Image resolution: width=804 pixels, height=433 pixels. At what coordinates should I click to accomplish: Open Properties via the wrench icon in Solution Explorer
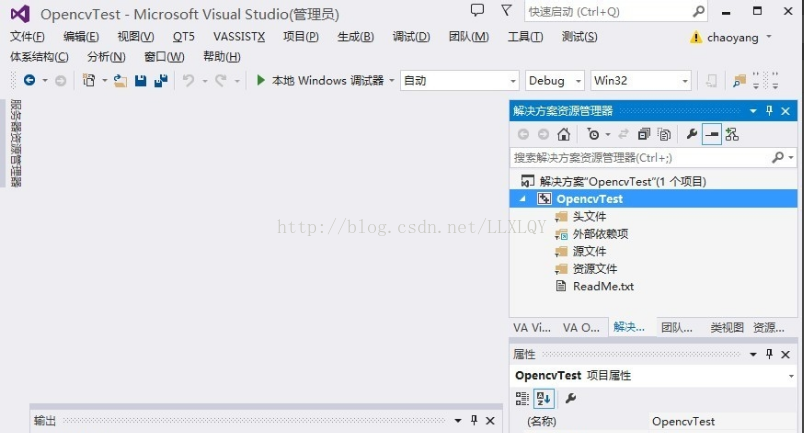692,134
